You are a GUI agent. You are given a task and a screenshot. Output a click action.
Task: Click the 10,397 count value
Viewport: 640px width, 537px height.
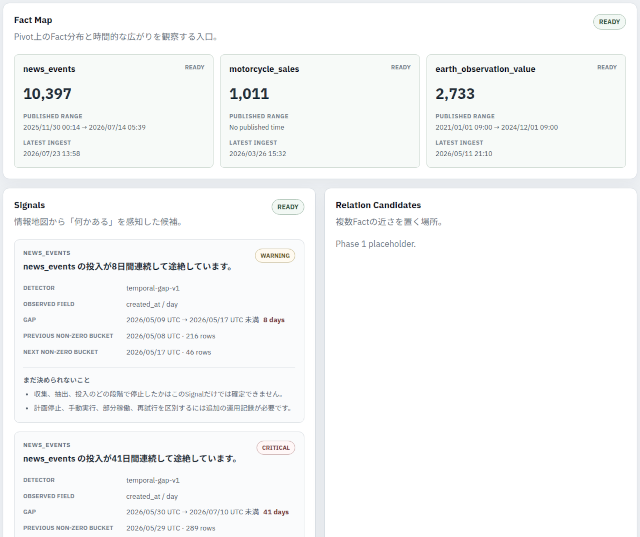click(x=47, y=94)
